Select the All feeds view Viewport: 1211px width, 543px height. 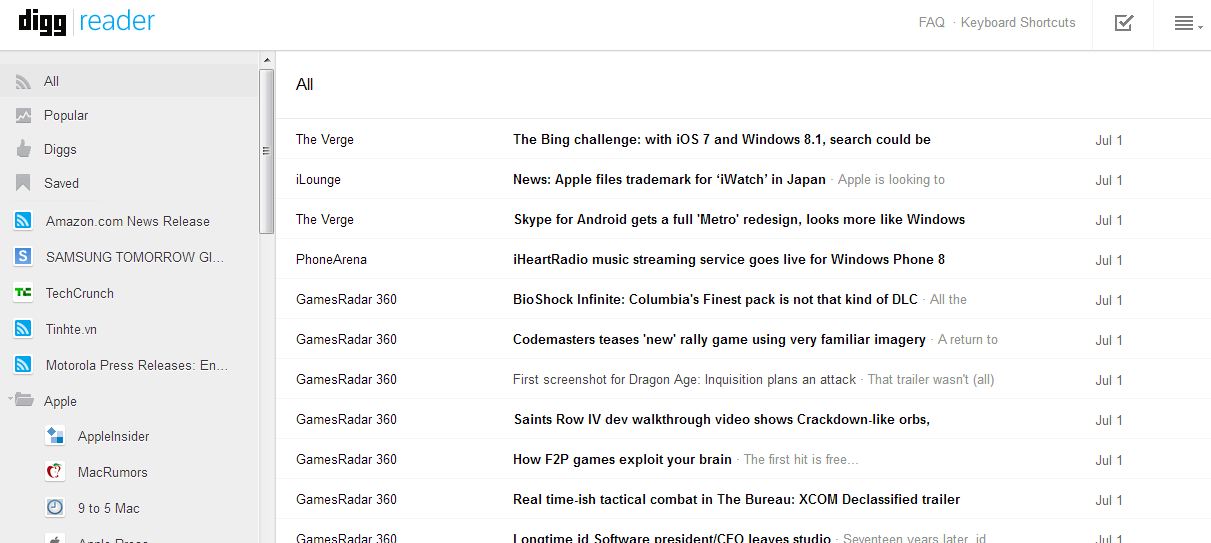pos(51,81)
